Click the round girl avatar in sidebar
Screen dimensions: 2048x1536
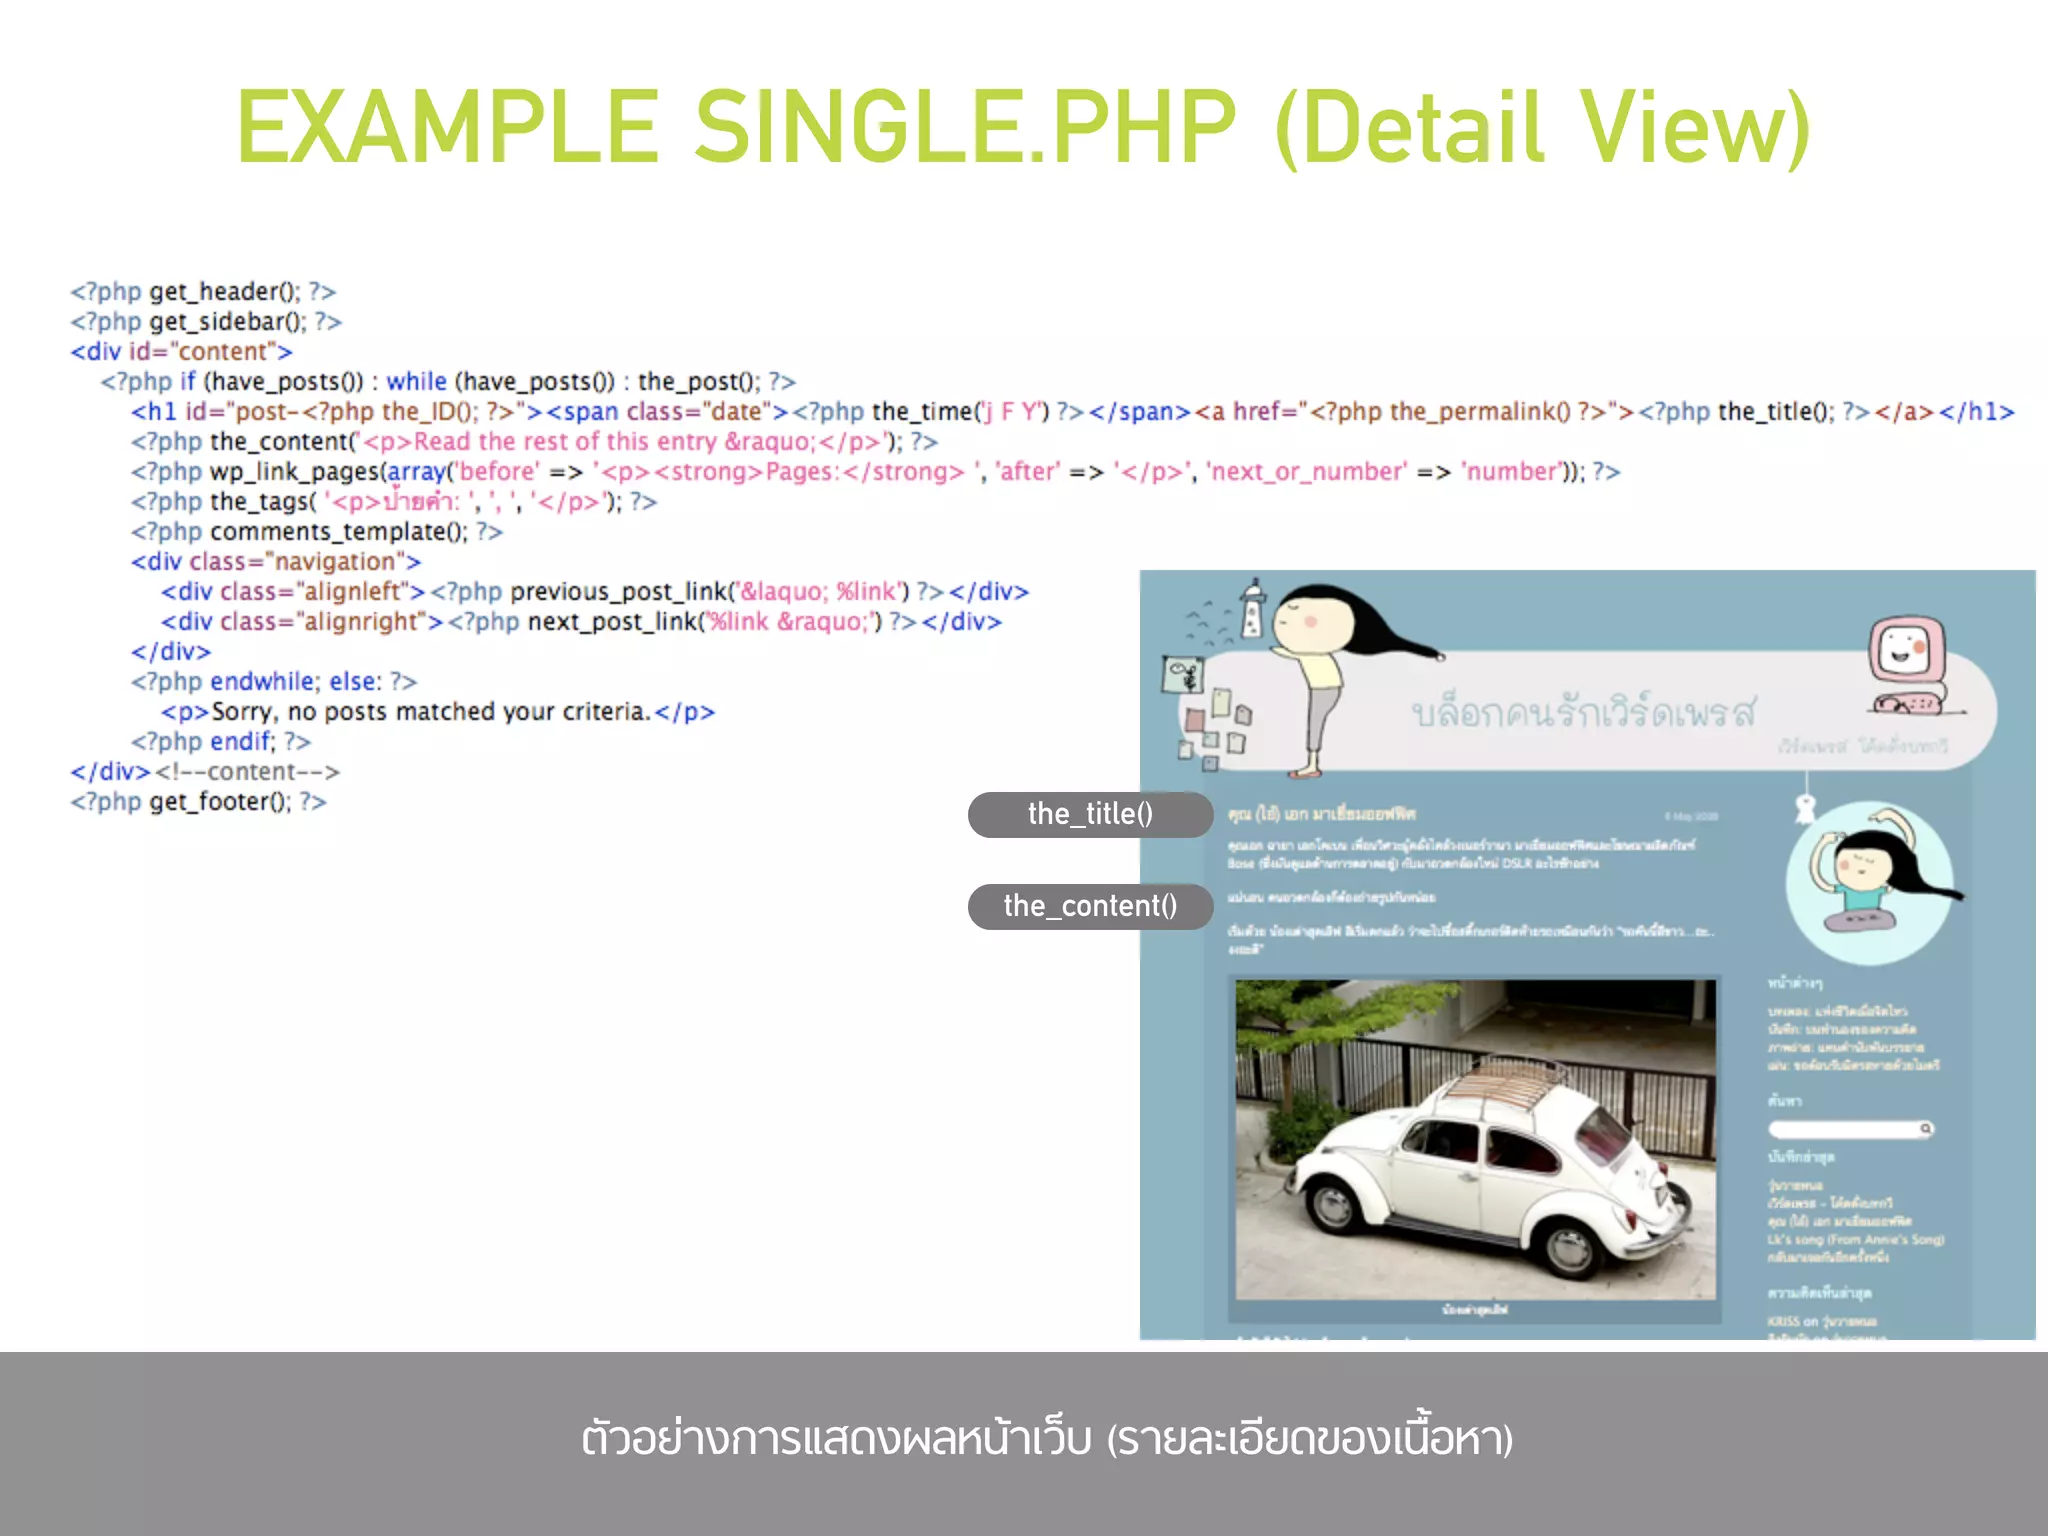click(x=1869, y=882)
